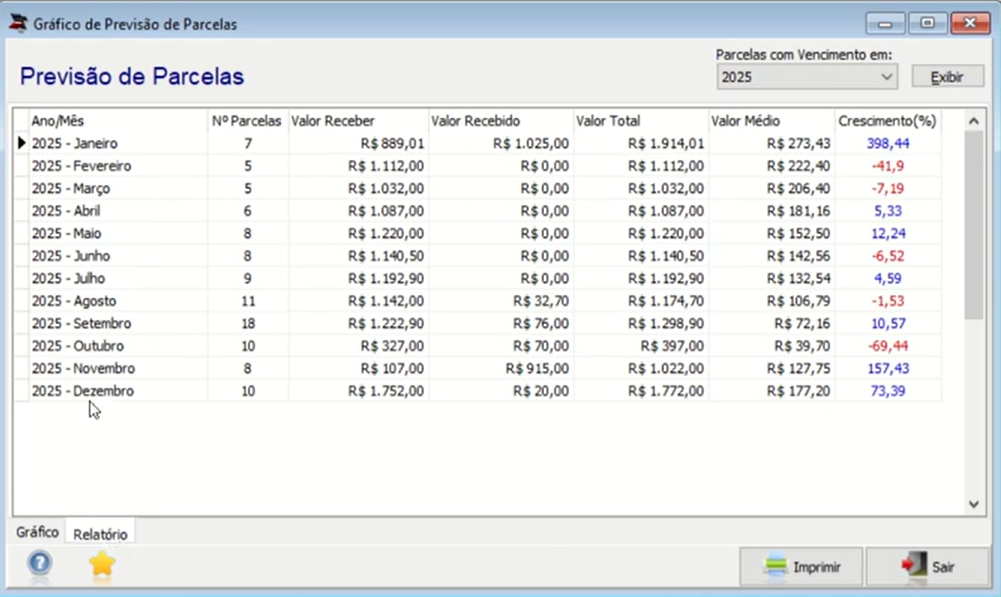The width and height of the screenshot is (1001, 597).
Task: Select the 2025 - Julho row
Action: coord(478,278)
